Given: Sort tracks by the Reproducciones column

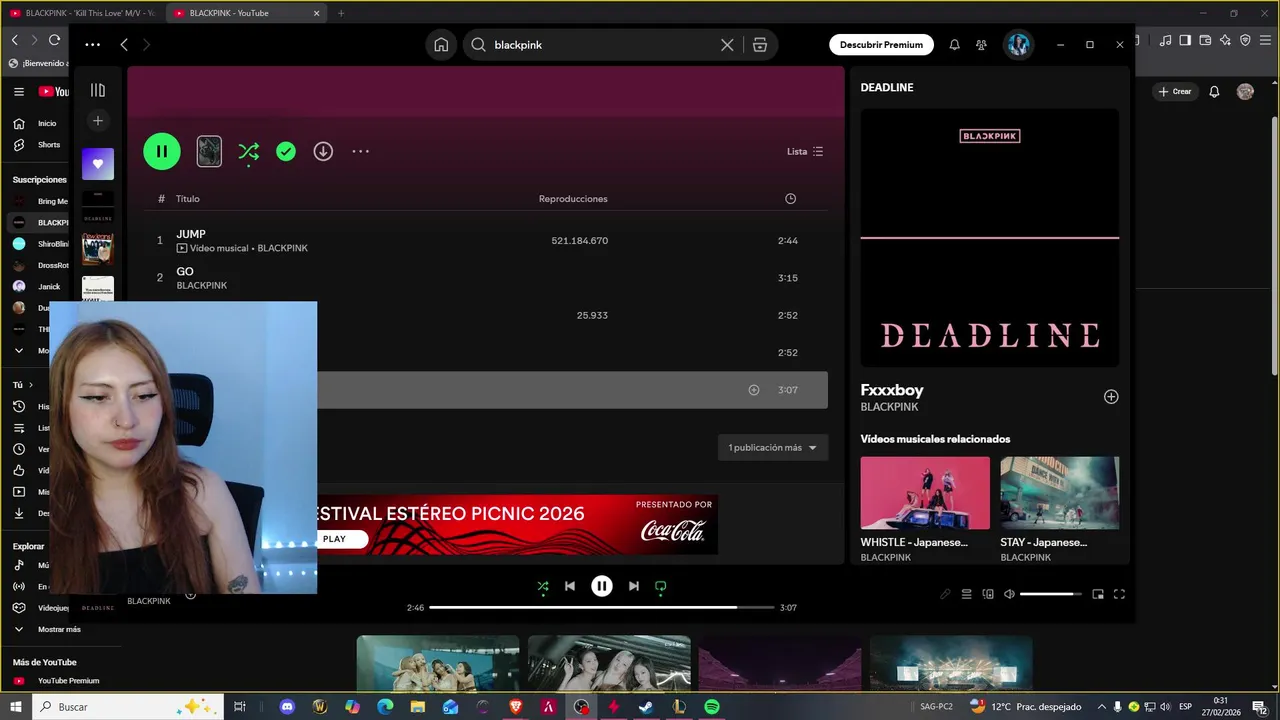Looking at the screenshot, I should click(x=573, y=199).
